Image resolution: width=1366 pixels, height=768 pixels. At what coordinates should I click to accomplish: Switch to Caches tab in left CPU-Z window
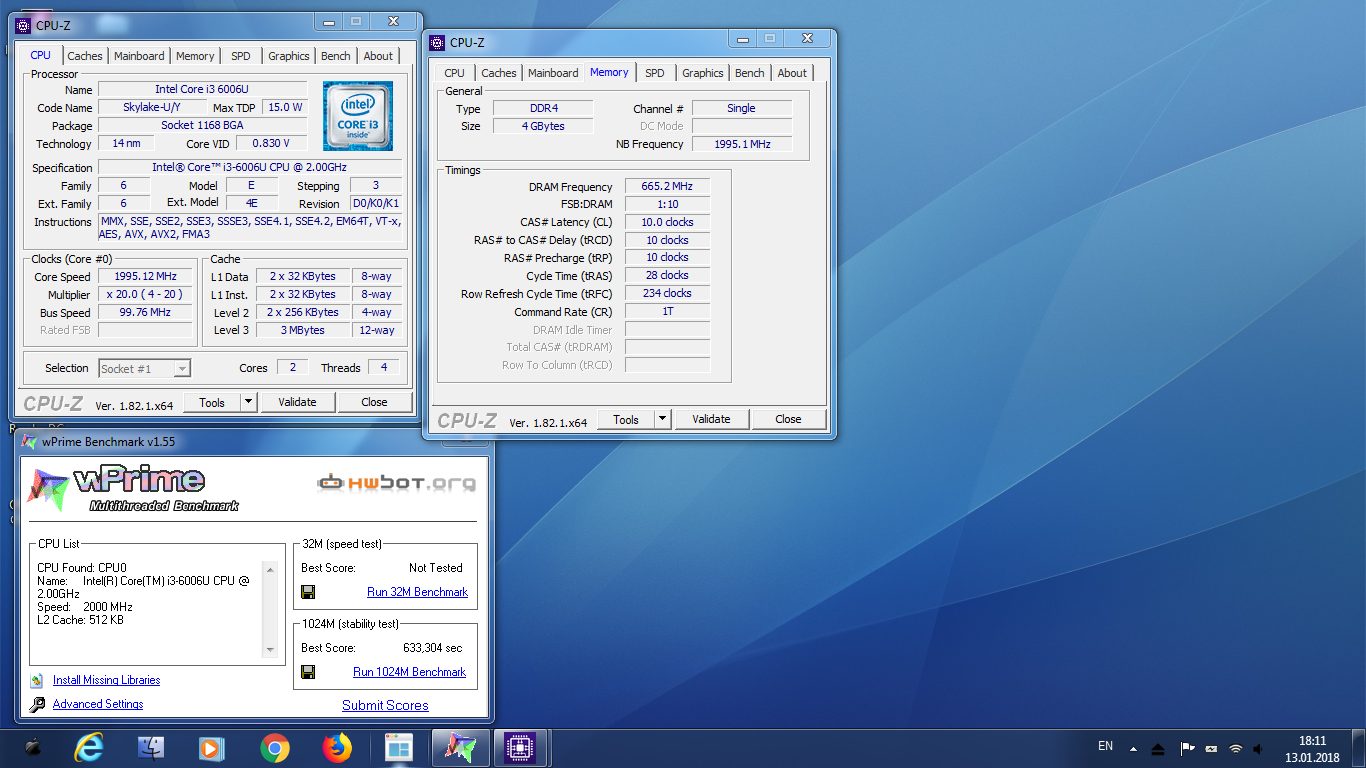coord(85,56)
